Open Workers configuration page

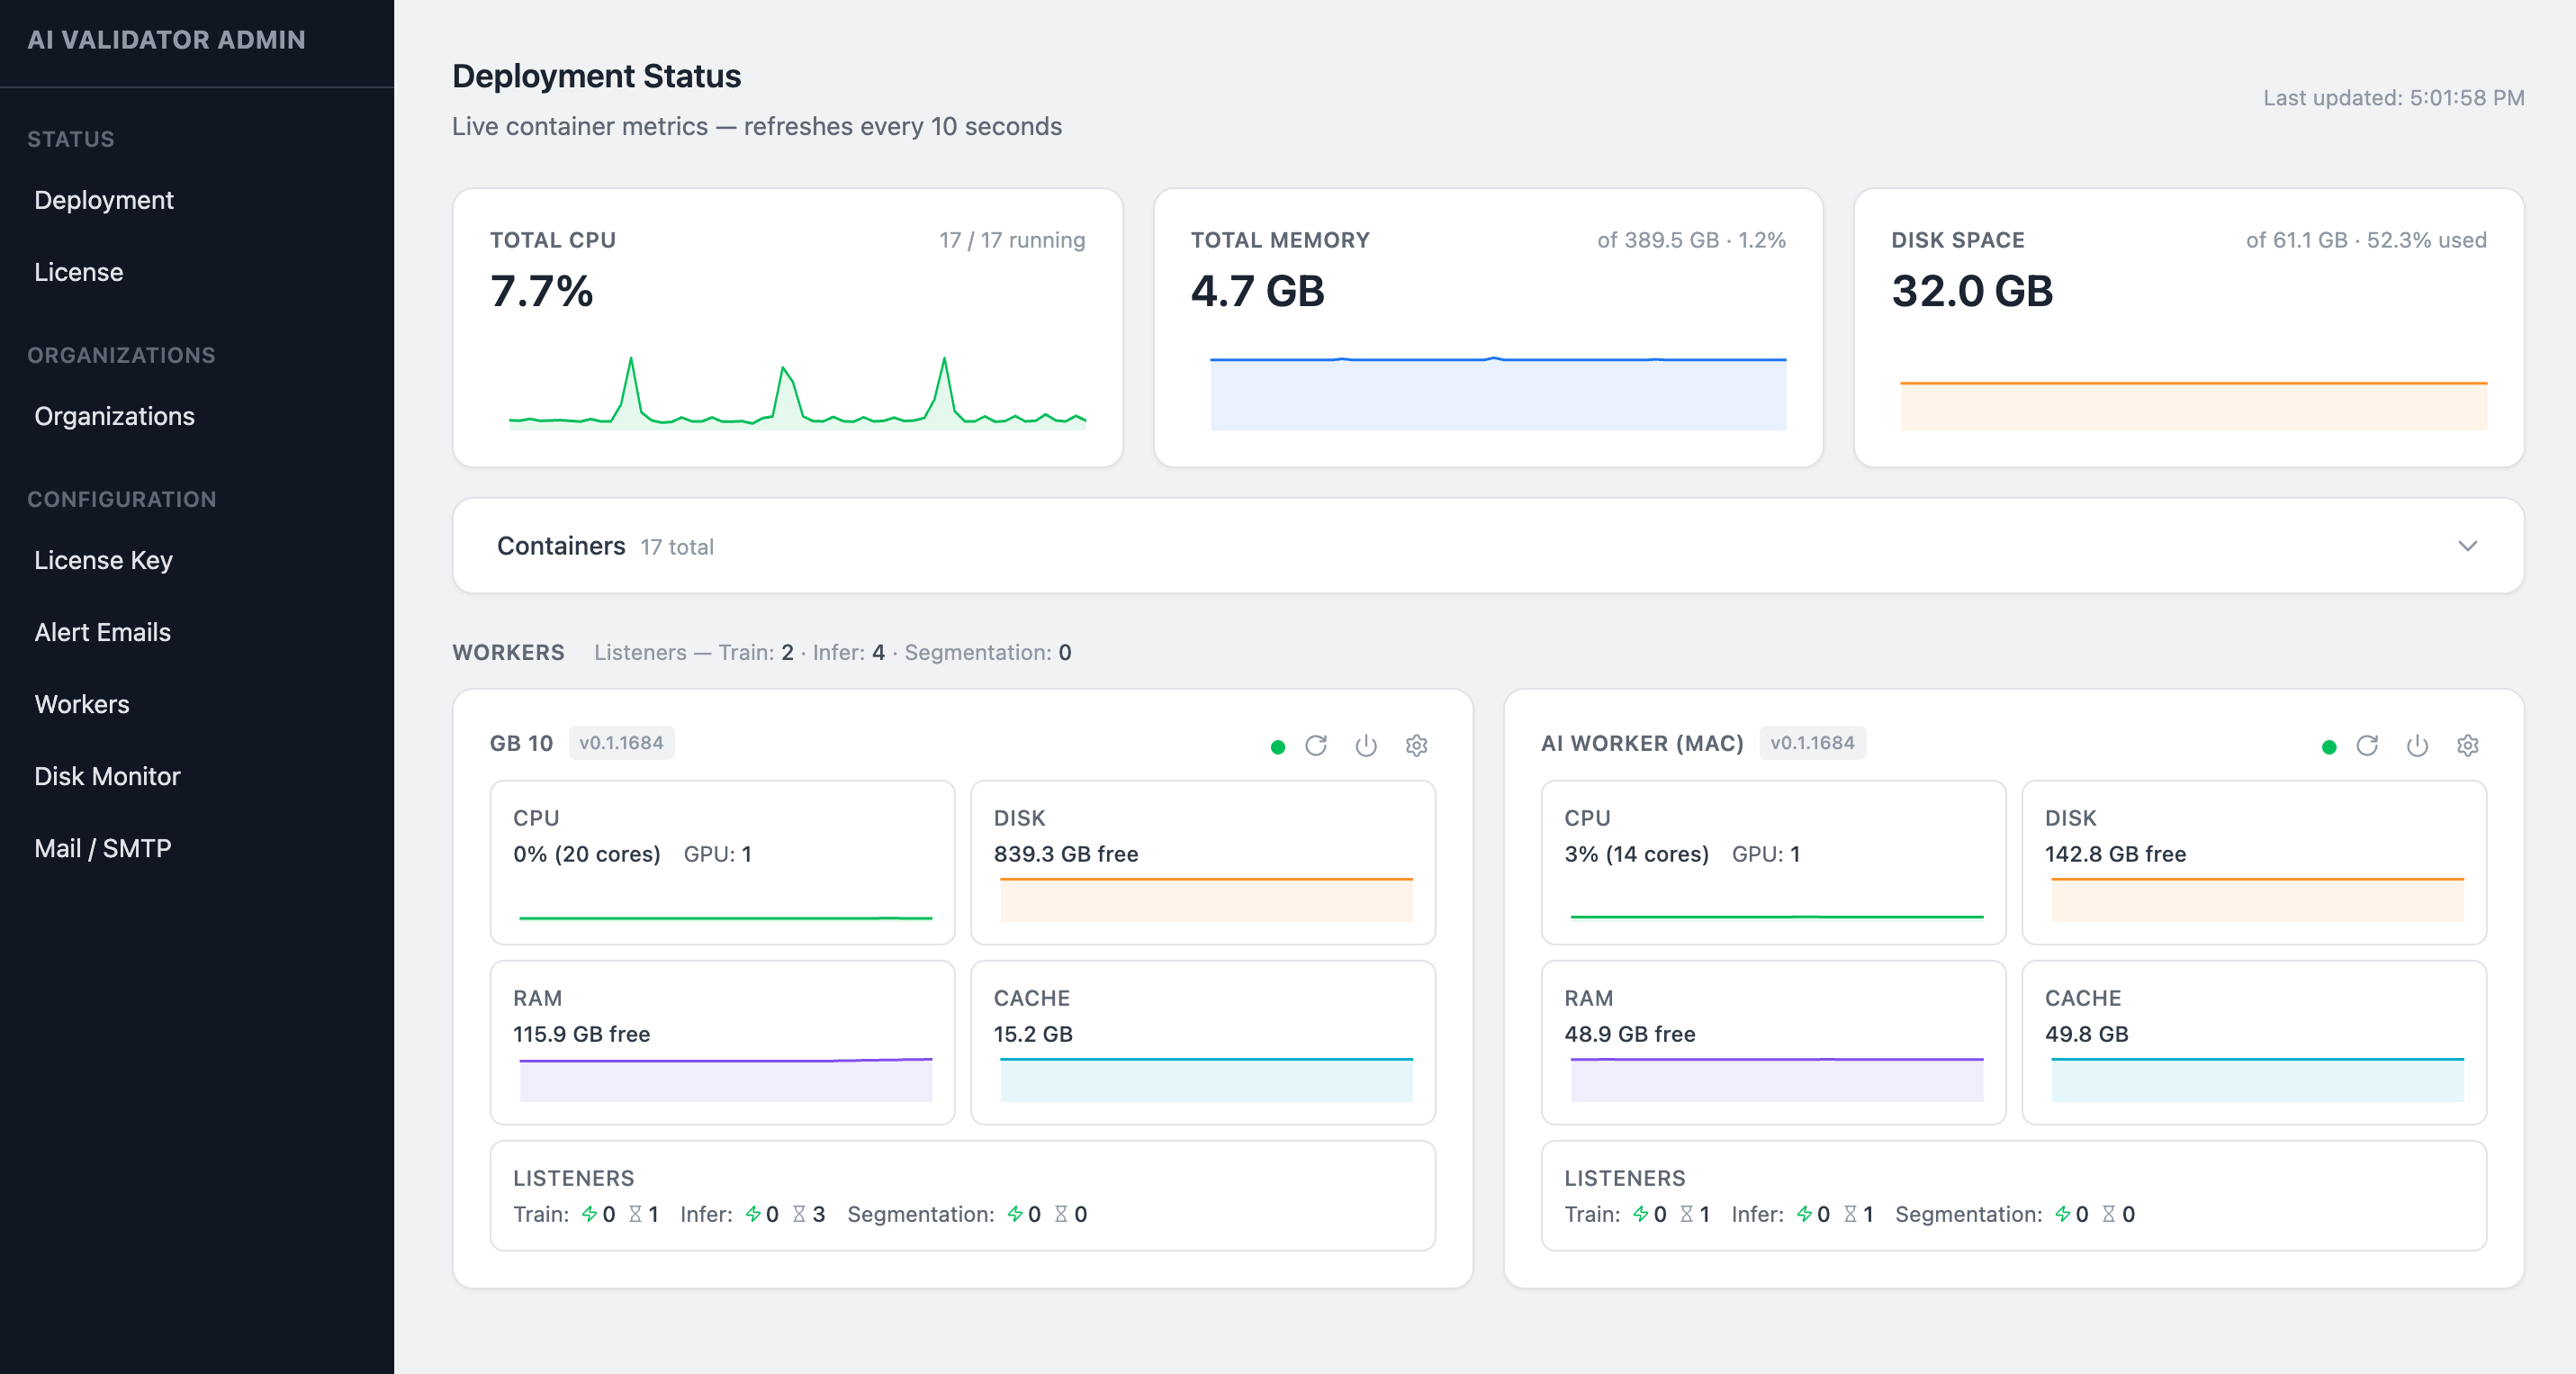click(x=82, y=704)
